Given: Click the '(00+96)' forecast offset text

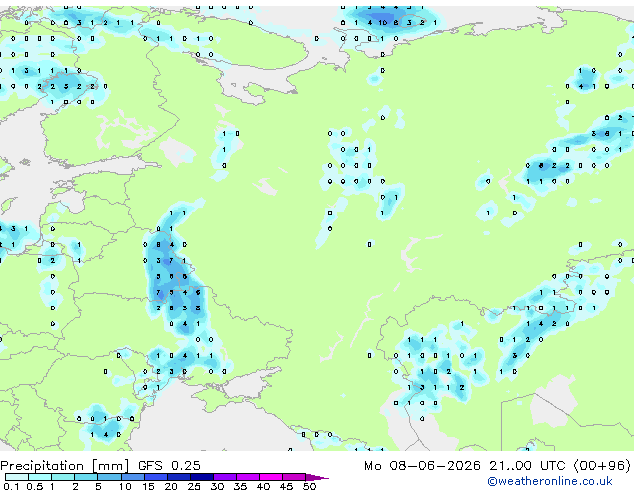Looking at the screenshot, I should (602, 465).
